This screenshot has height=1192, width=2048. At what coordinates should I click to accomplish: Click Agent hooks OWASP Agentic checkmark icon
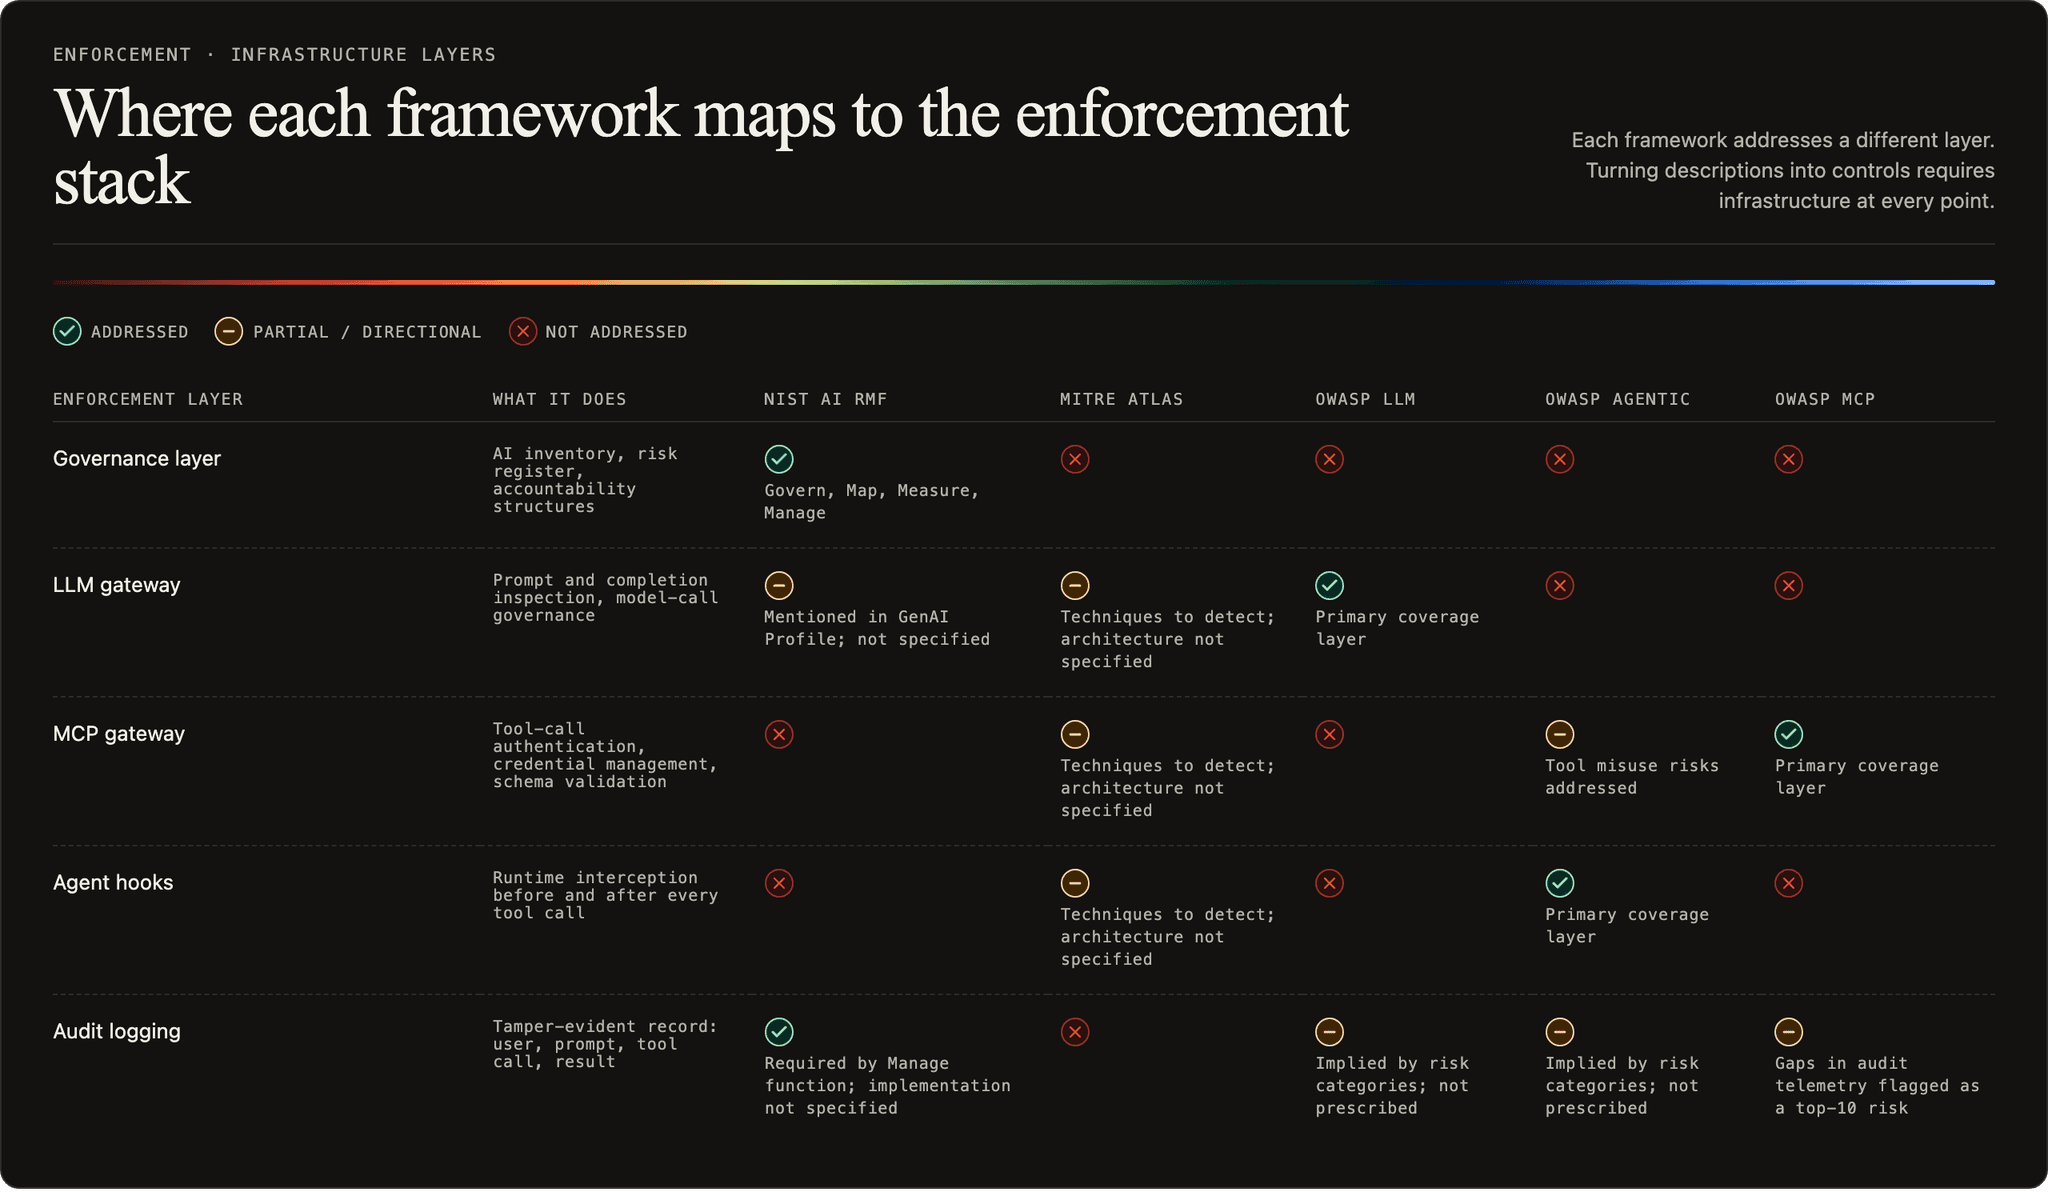[1560, 883]
